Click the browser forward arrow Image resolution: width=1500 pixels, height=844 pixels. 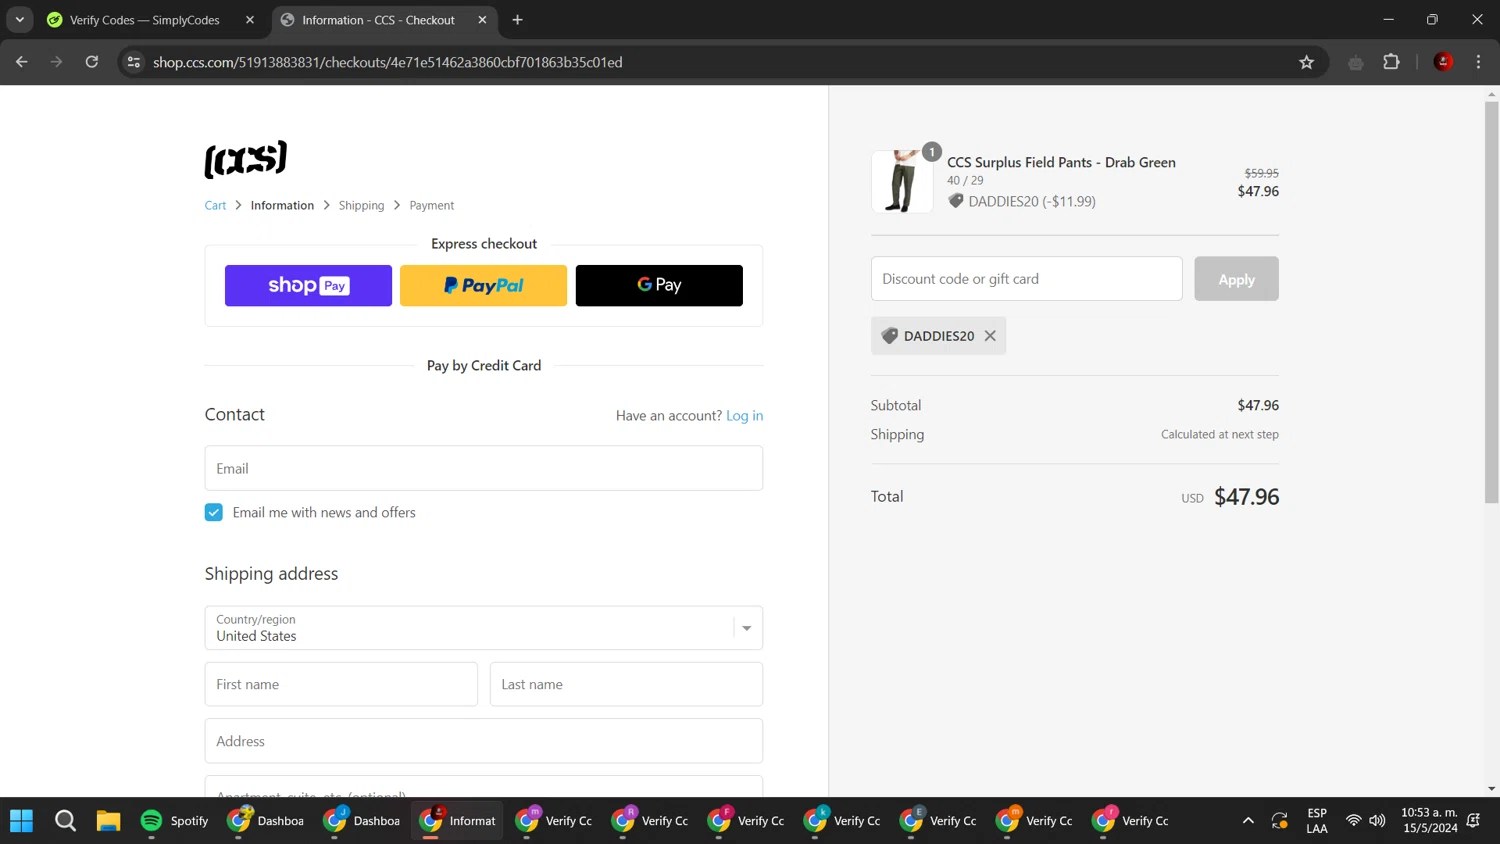57,62
